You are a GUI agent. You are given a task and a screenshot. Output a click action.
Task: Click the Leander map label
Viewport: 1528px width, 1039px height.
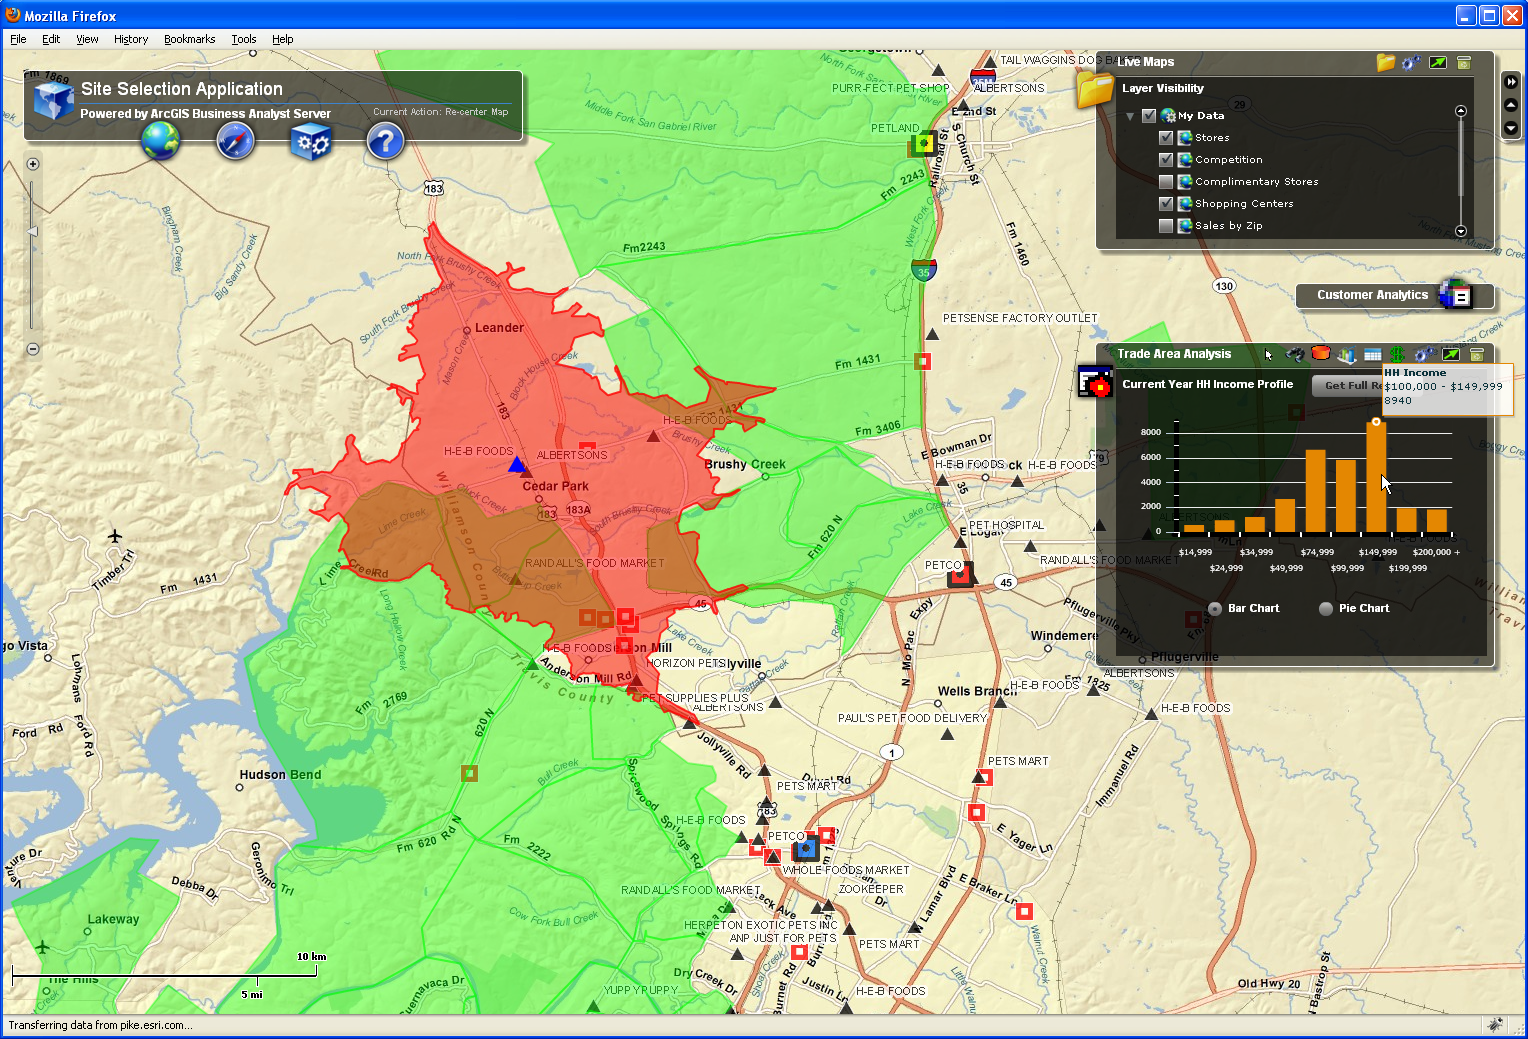pyautogui.click(x=499, y=328)
